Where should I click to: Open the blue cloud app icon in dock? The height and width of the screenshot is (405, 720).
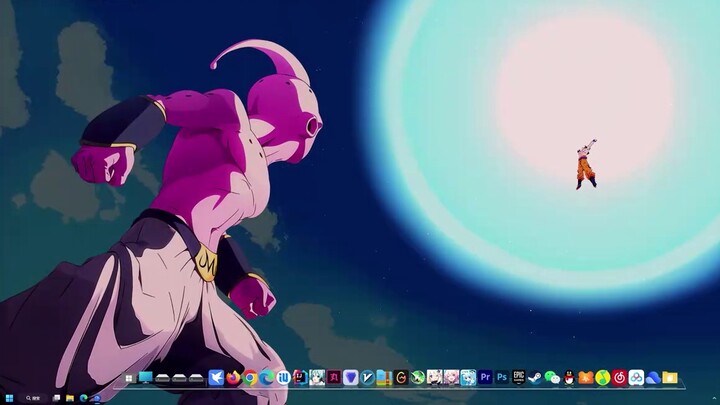652,377
